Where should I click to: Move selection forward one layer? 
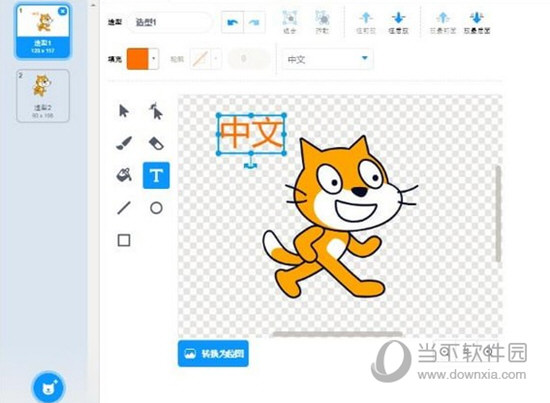pos(366,22)
